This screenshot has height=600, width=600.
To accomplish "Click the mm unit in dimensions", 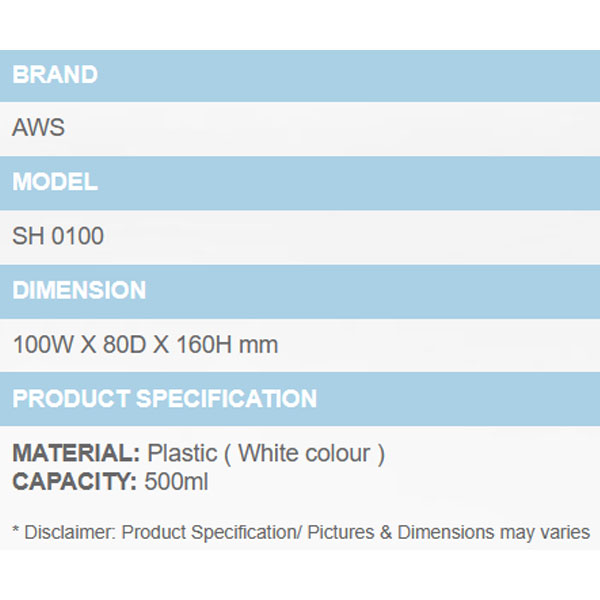I will (259, 346).
